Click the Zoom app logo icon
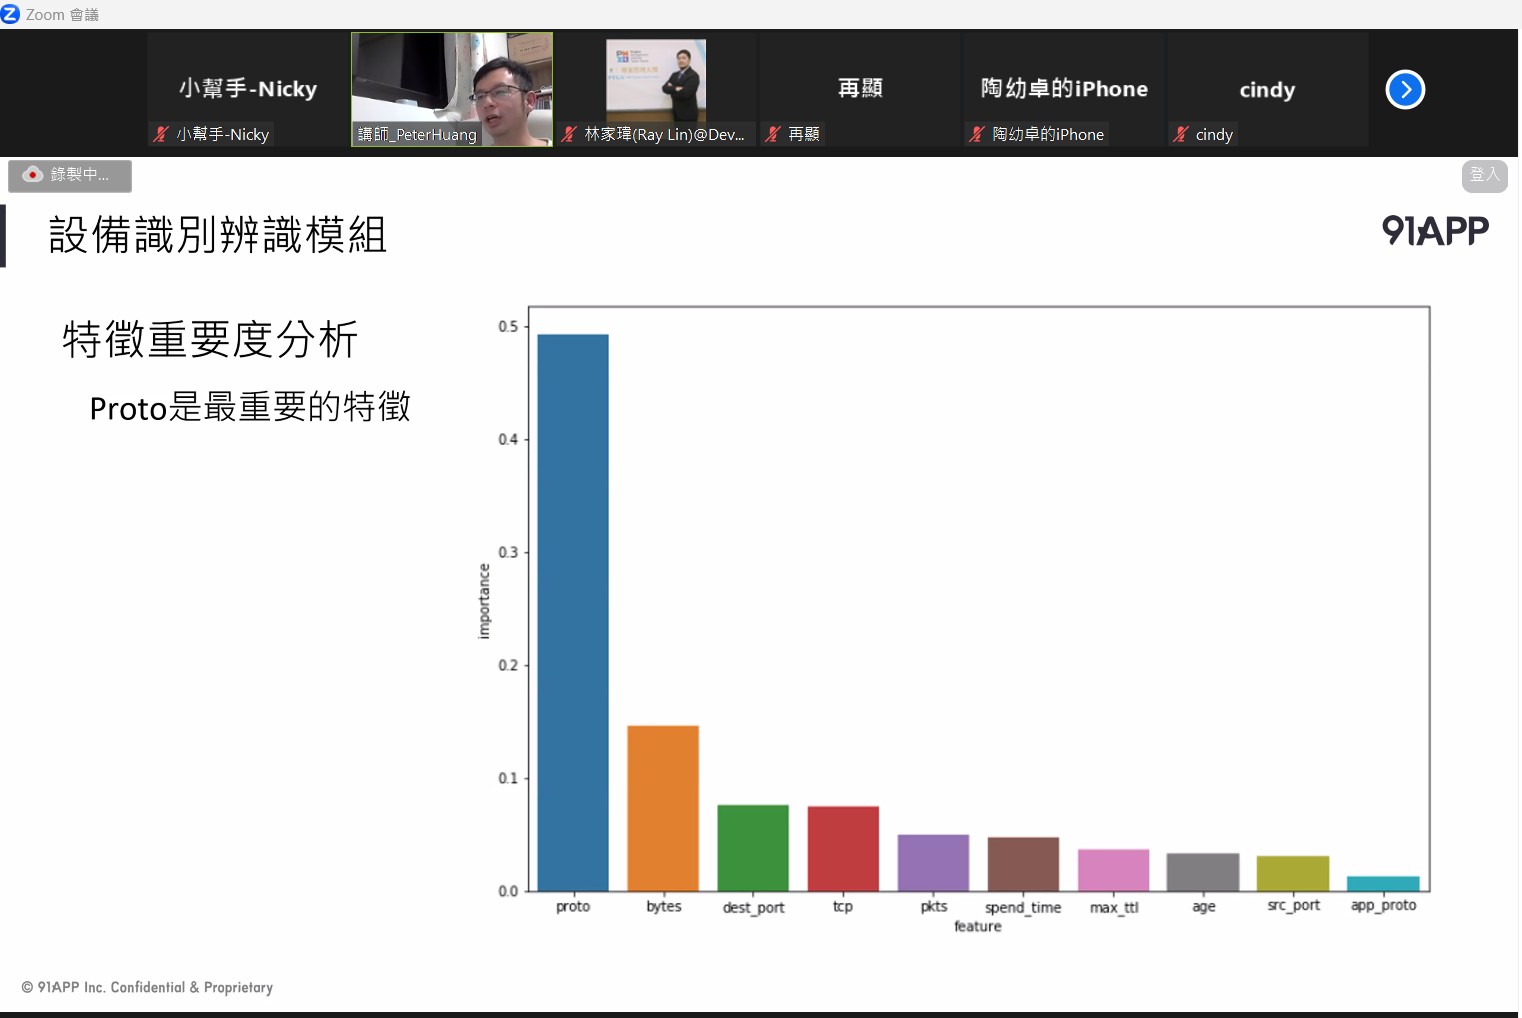This screenshot has width=1522, height=1018. tap(11, 14)
